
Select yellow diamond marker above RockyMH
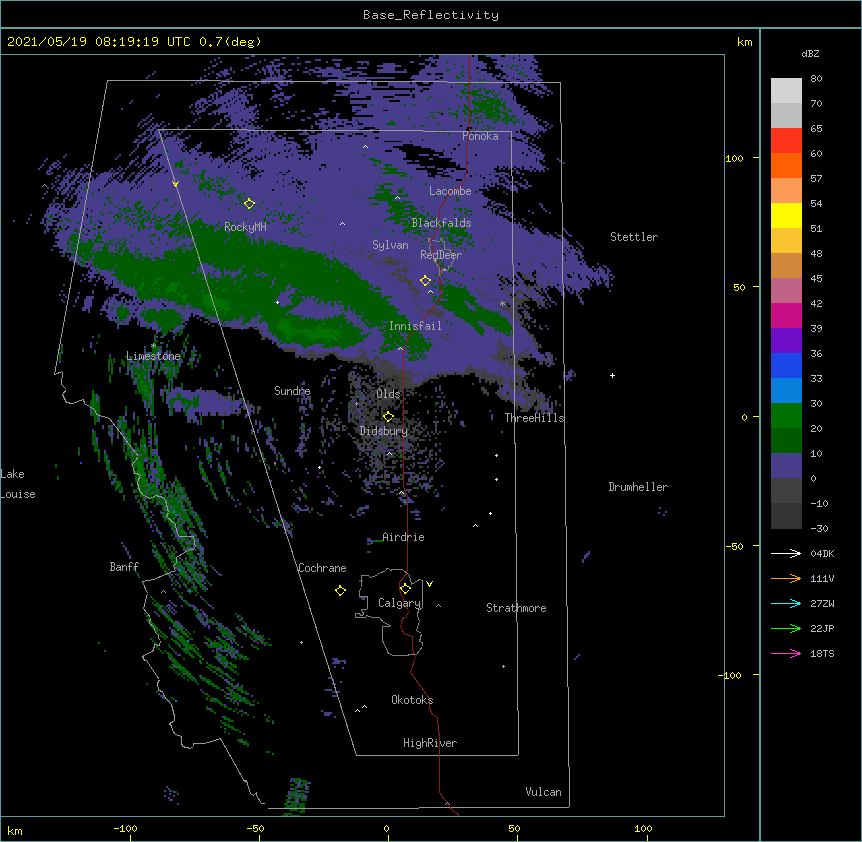250,204
